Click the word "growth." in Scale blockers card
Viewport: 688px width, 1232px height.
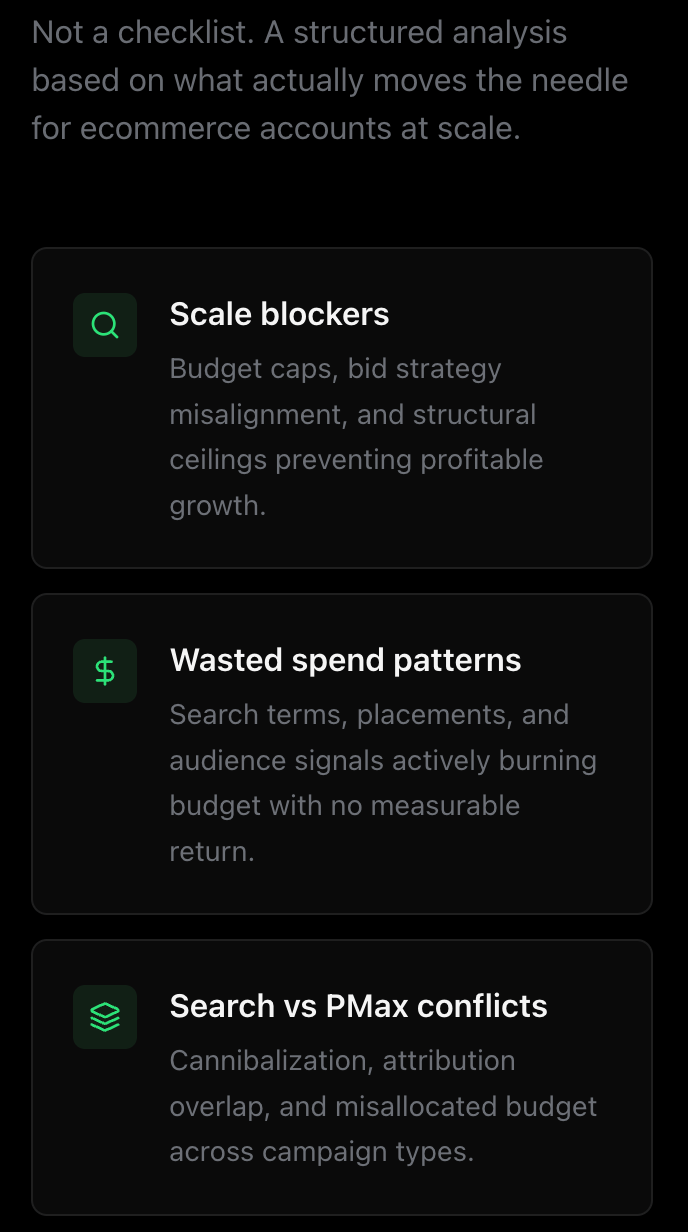218,506
